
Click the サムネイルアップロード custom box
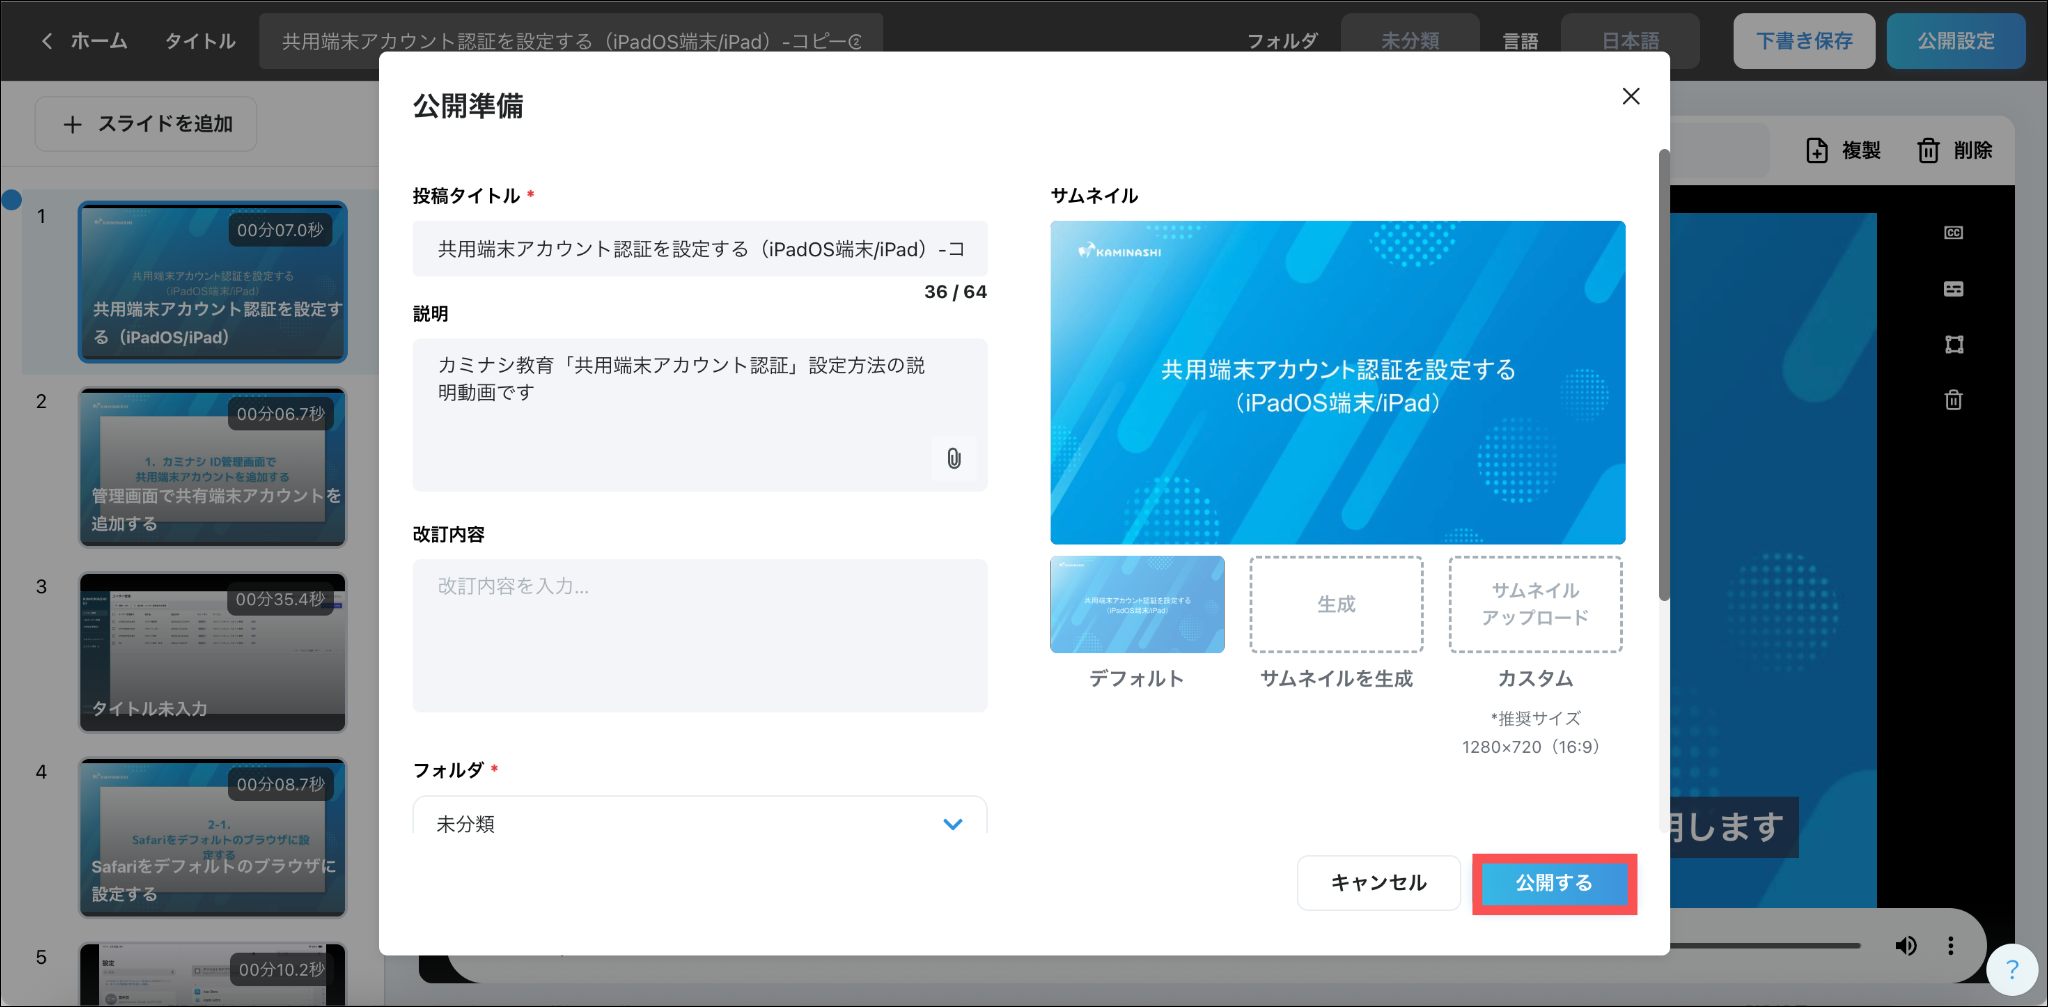[1536, 604]
